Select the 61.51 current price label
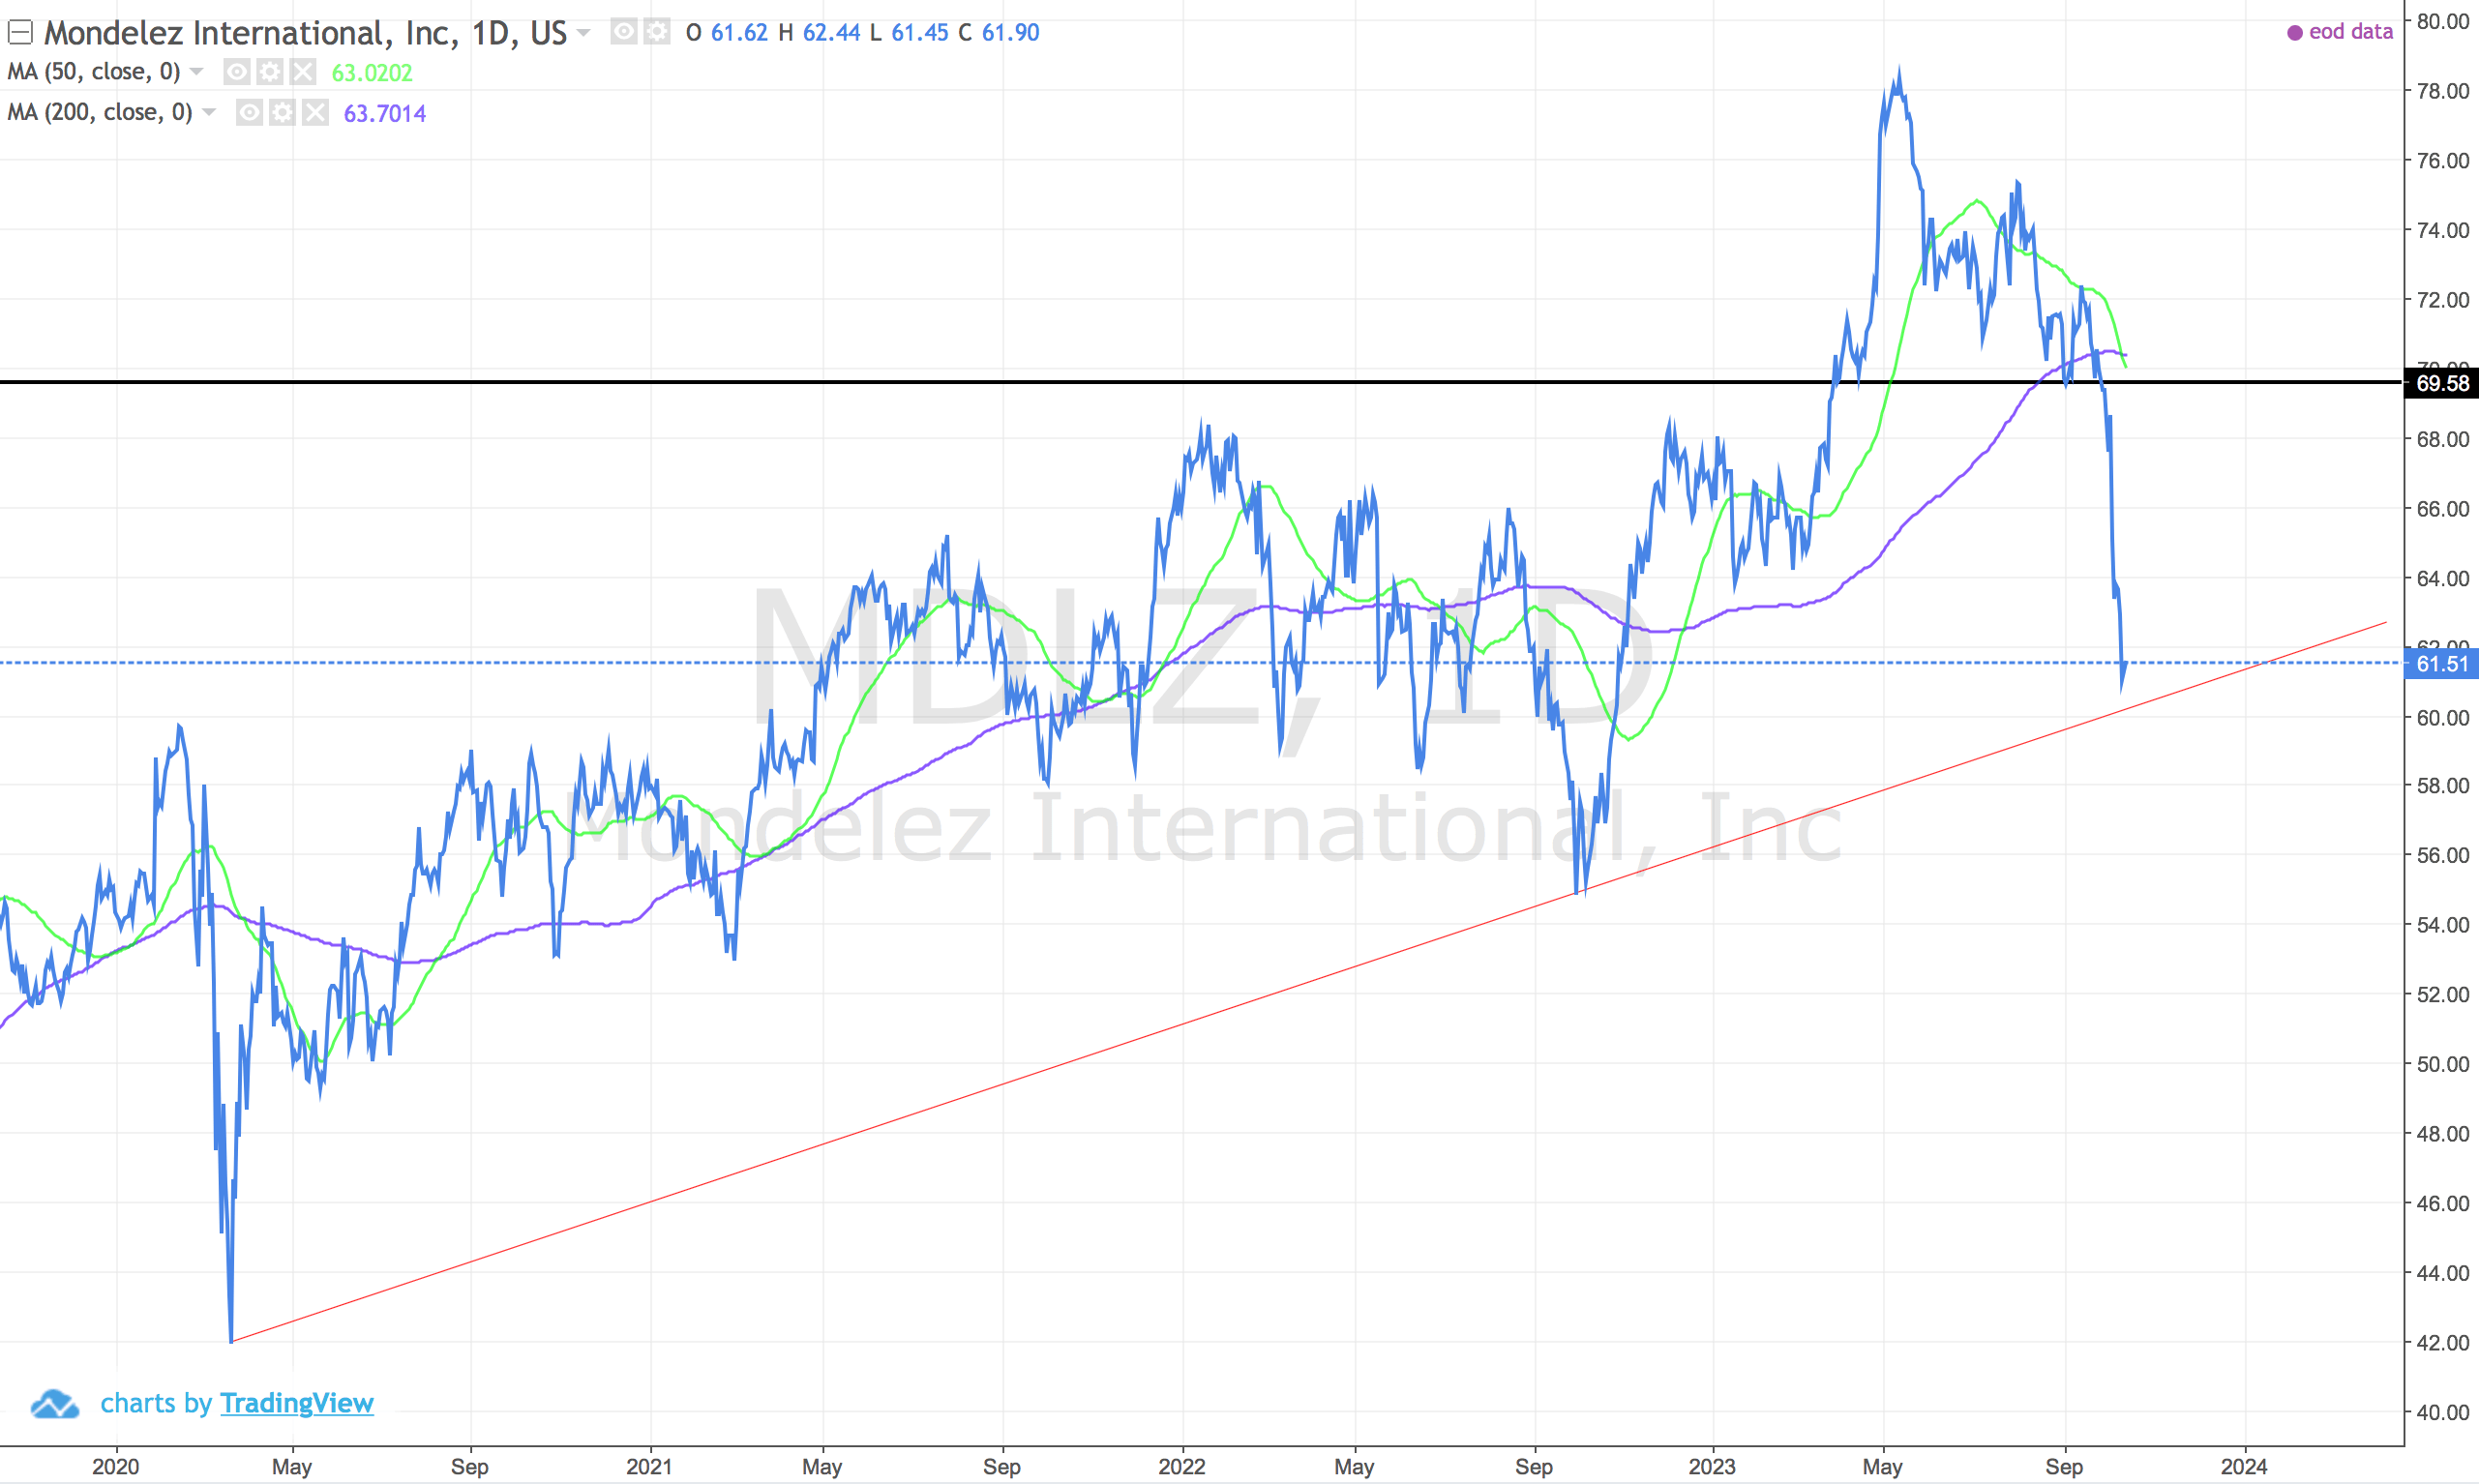 tap(2441, 663)
